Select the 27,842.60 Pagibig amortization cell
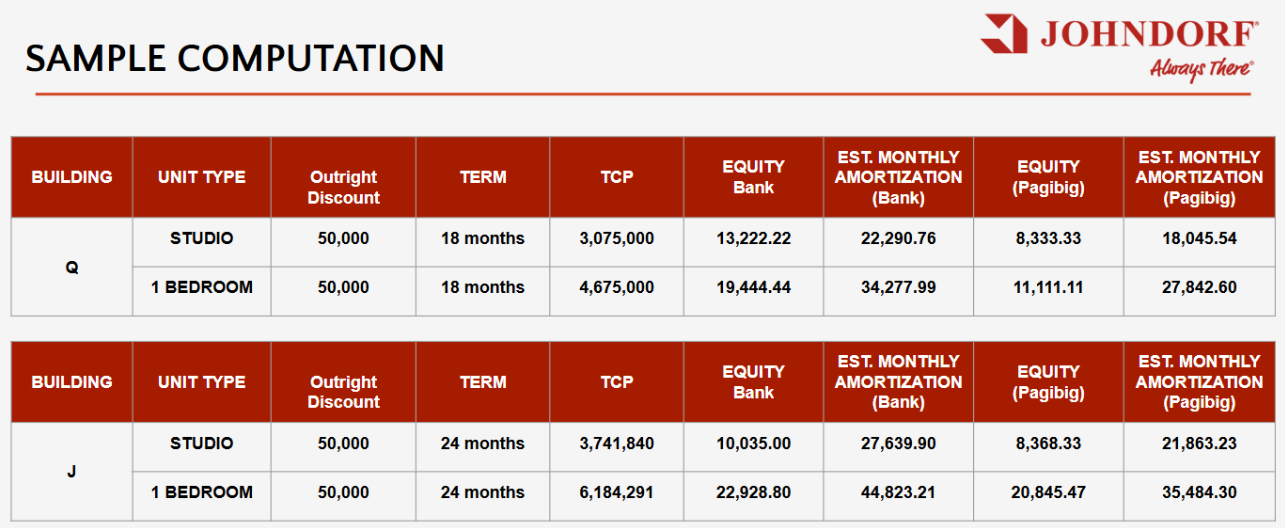 coord(1199,288)
